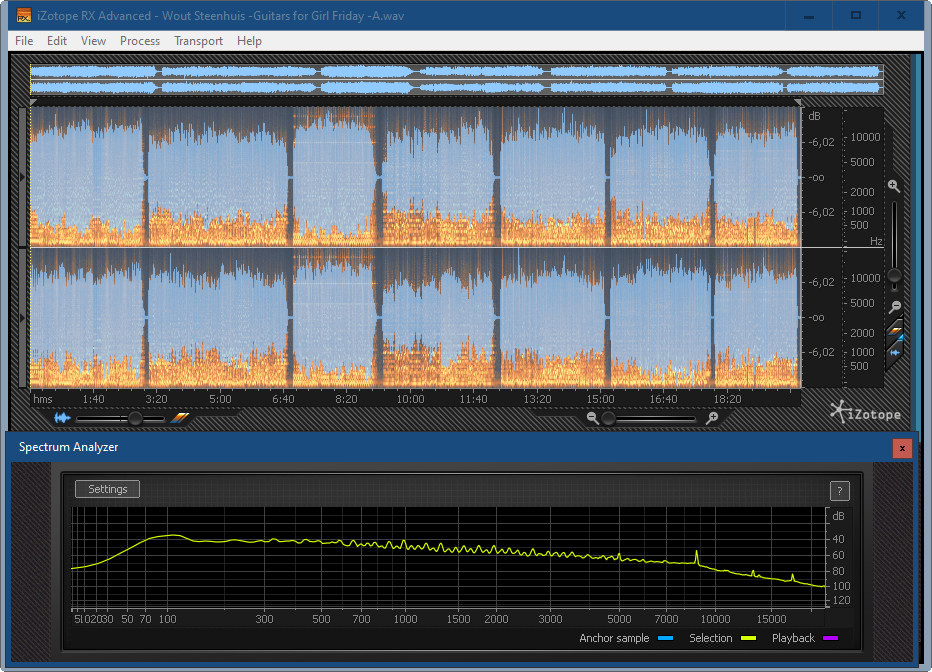Open the View menu
This screenshot has width=932, height=672.
coord(93,41)
